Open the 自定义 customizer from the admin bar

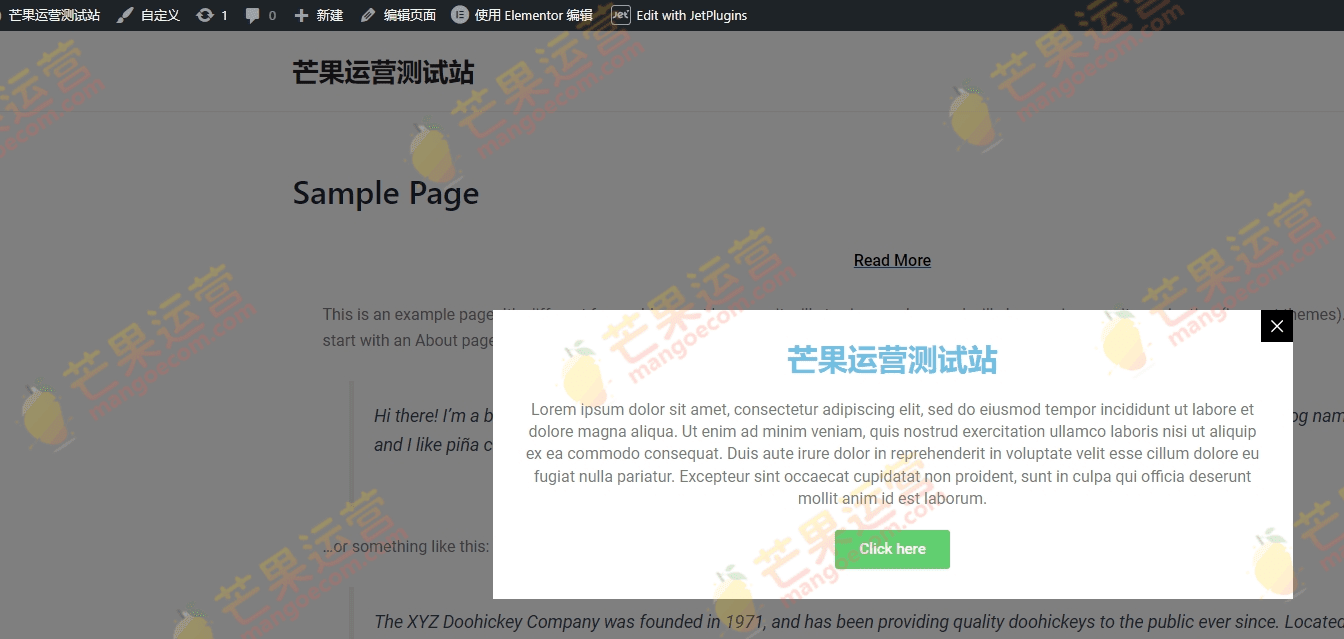point(160,15)
